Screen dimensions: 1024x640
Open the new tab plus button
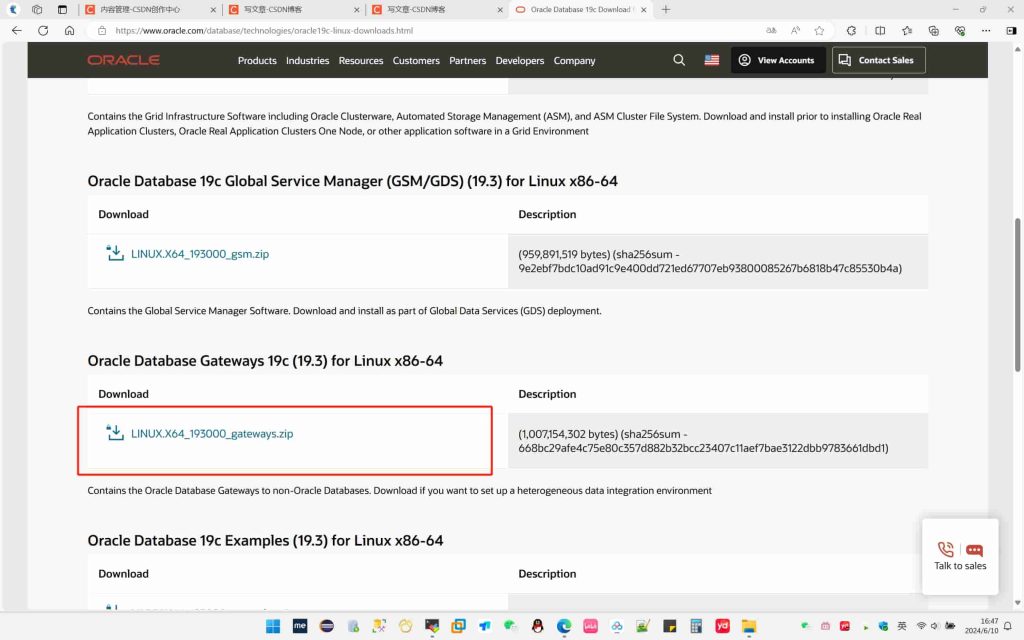[x=665, y=10]
